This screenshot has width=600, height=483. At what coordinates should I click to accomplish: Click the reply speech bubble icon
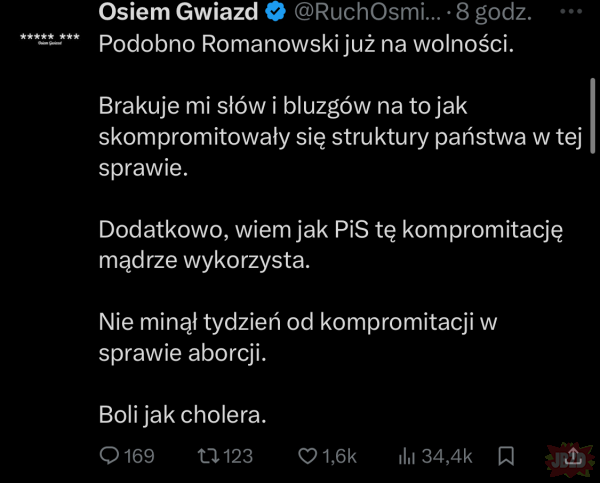tap(109, 456)
